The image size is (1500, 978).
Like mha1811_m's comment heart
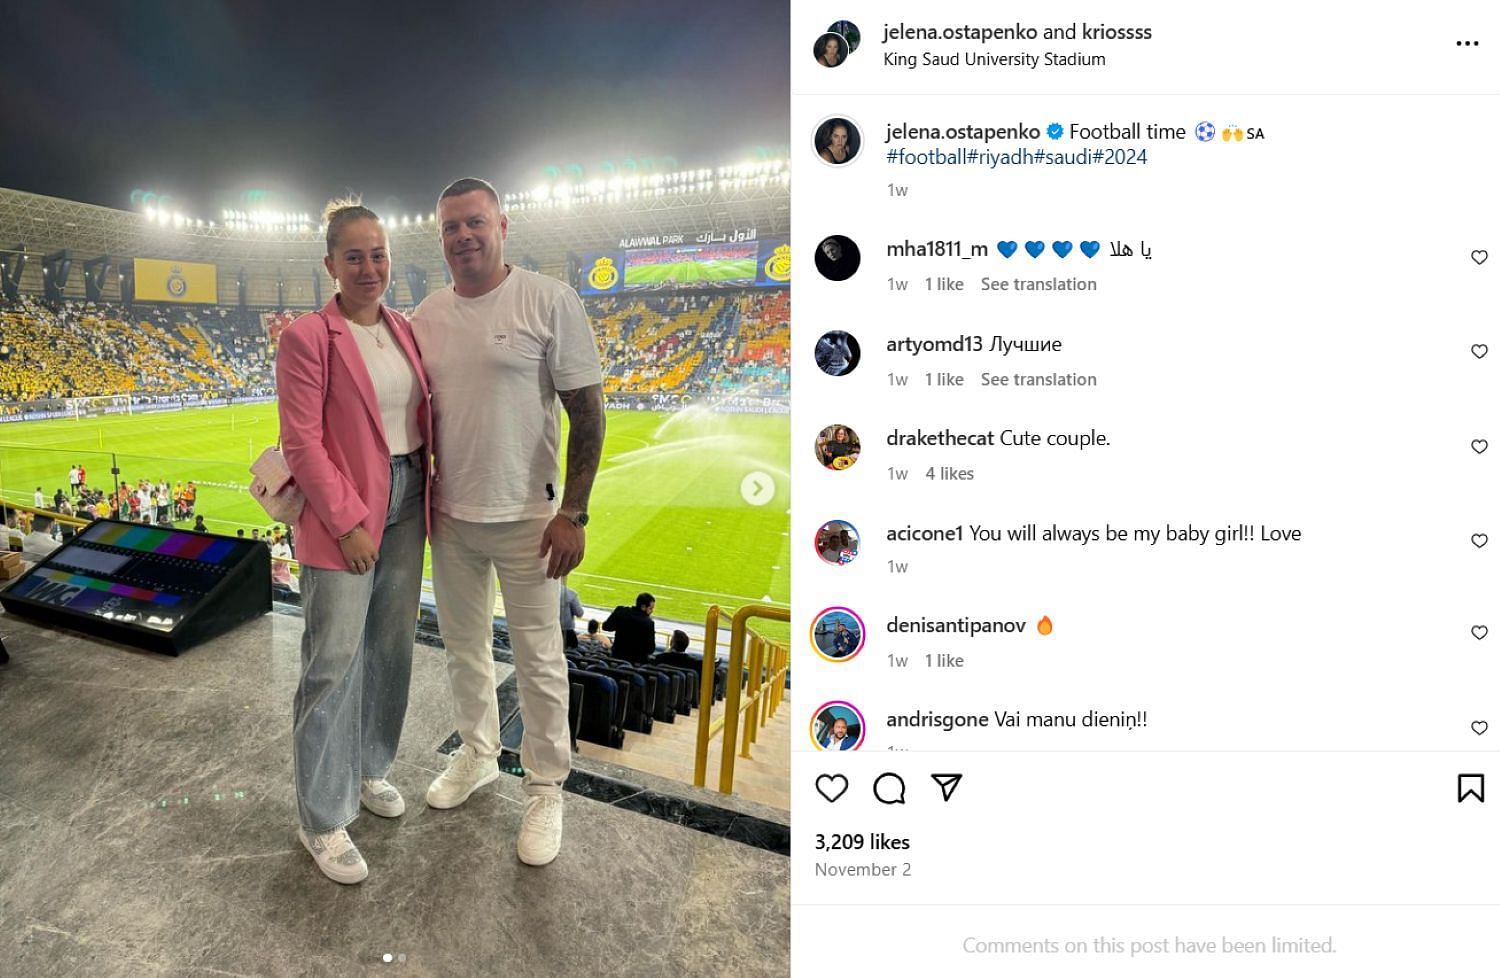(1480, 257)
